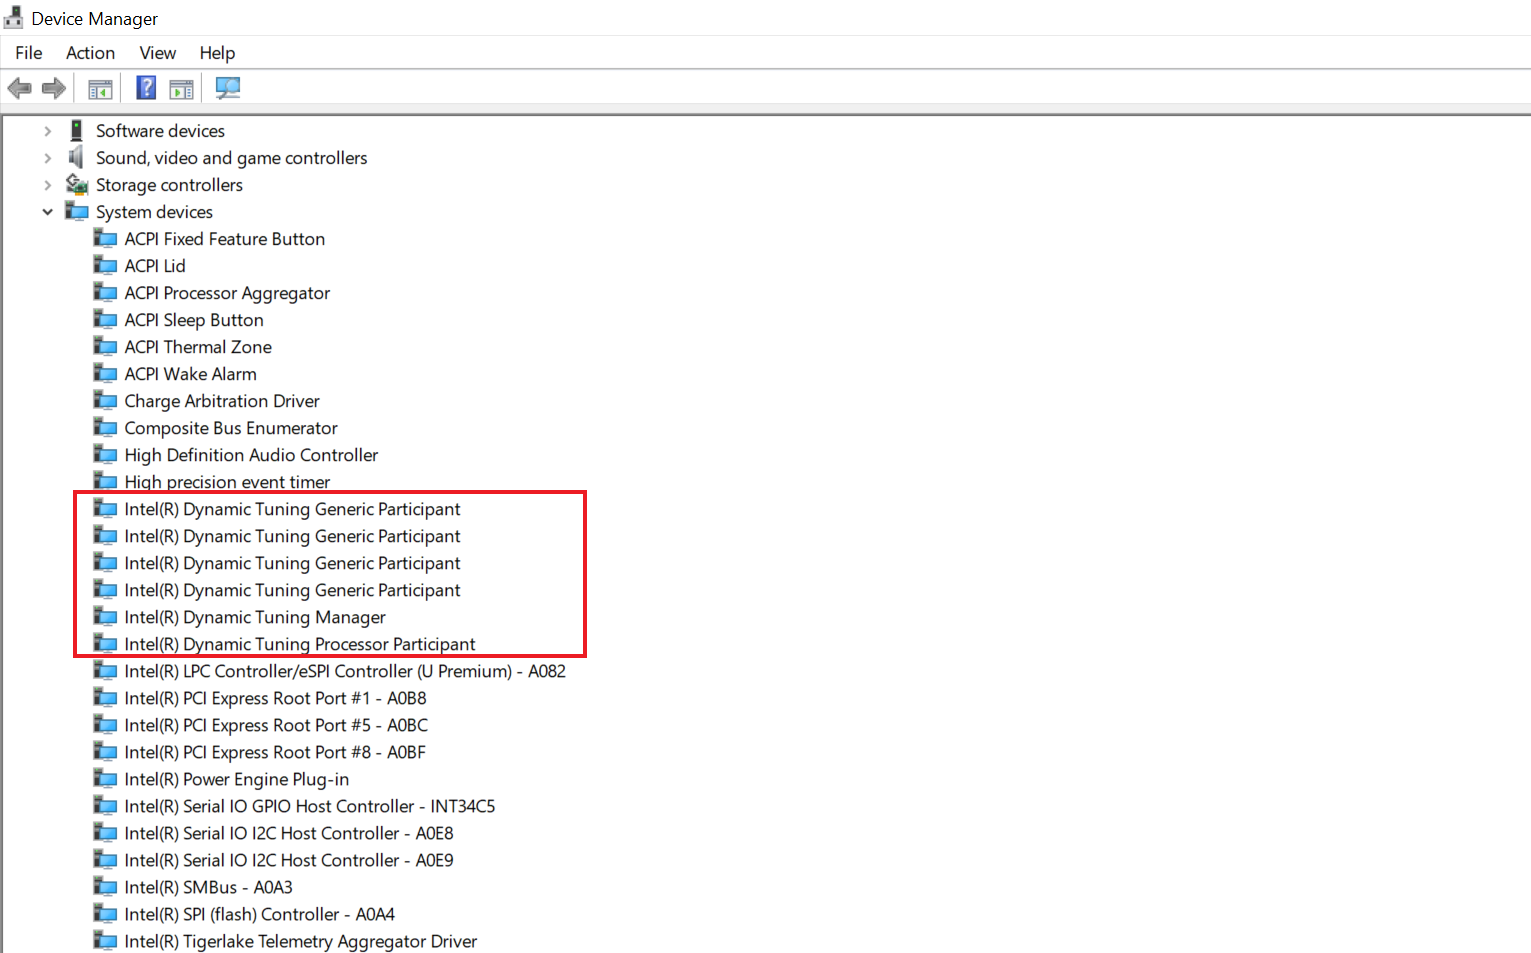Select Intel(R) SPI (flash) Controller - A0A4
This screenshot has height=953, width=1531.
coord(259,914)
